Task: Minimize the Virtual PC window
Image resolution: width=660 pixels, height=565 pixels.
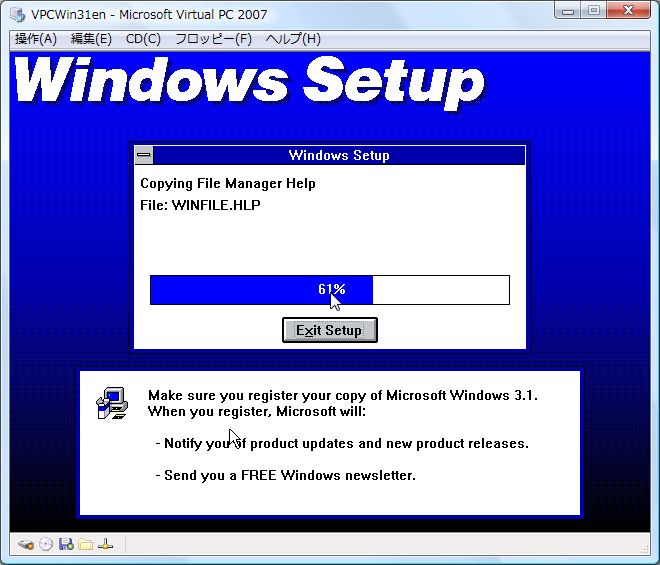Action: point(568,11)
